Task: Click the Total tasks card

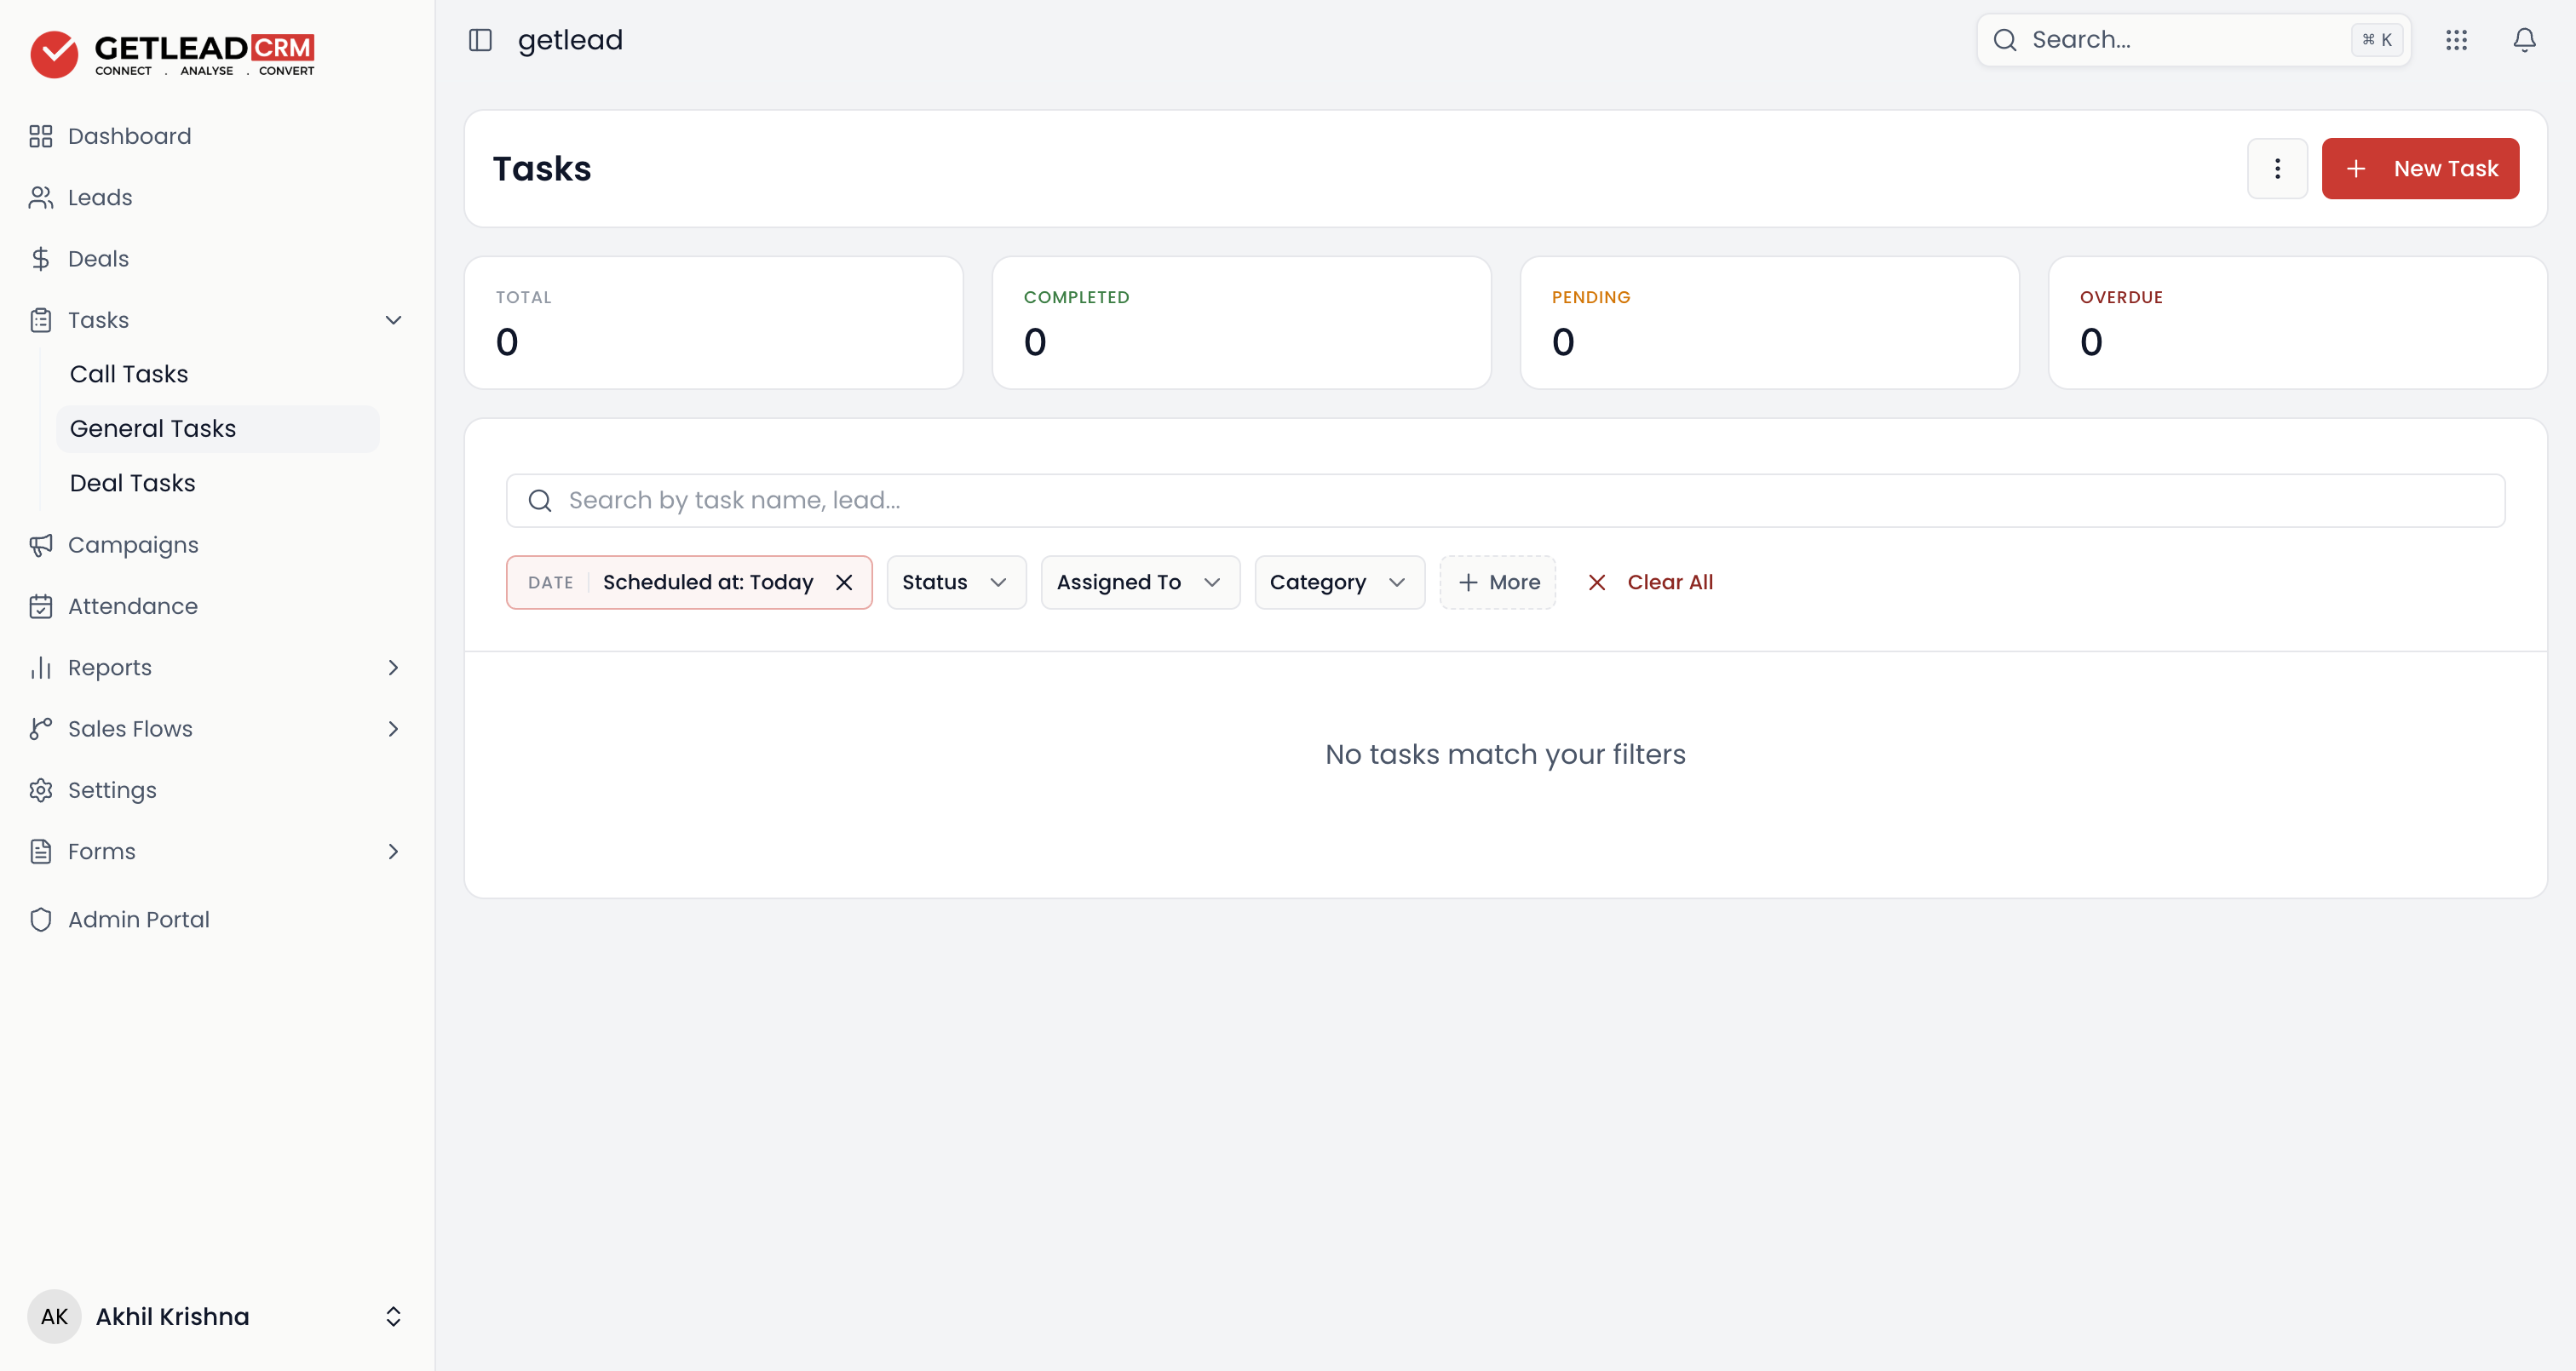Action: tap(714, 323)
